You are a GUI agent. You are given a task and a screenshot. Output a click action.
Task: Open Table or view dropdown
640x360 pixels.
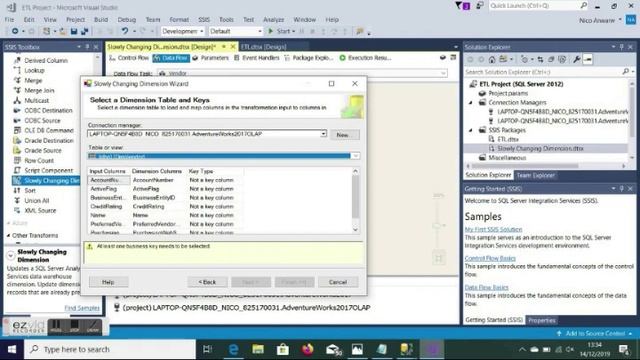coord(356,156)
